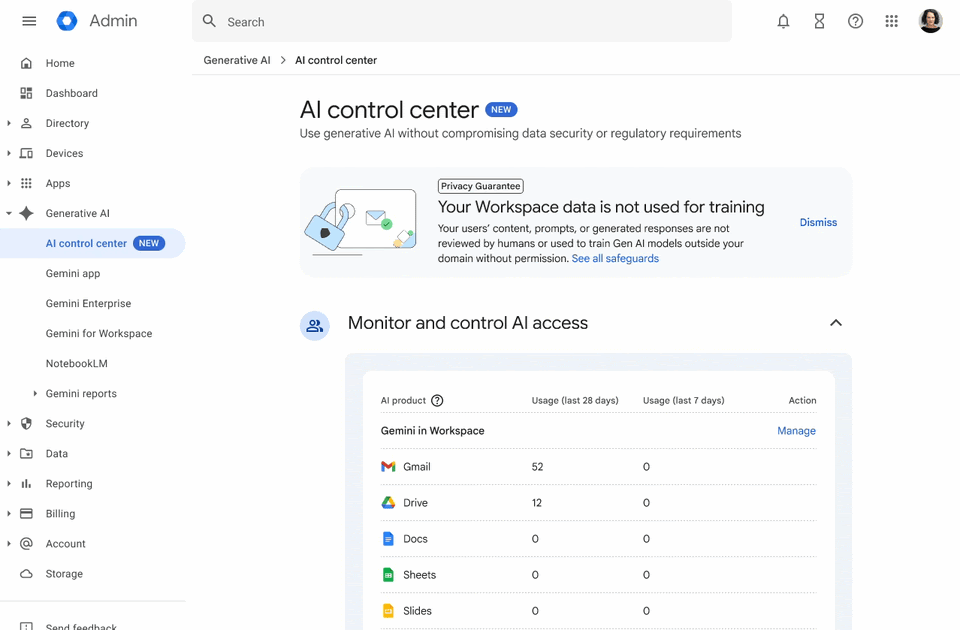The height and width of the screenshot is (630, 960).
Task: Open the Google apps grid
Action: (x=891, y=21)
